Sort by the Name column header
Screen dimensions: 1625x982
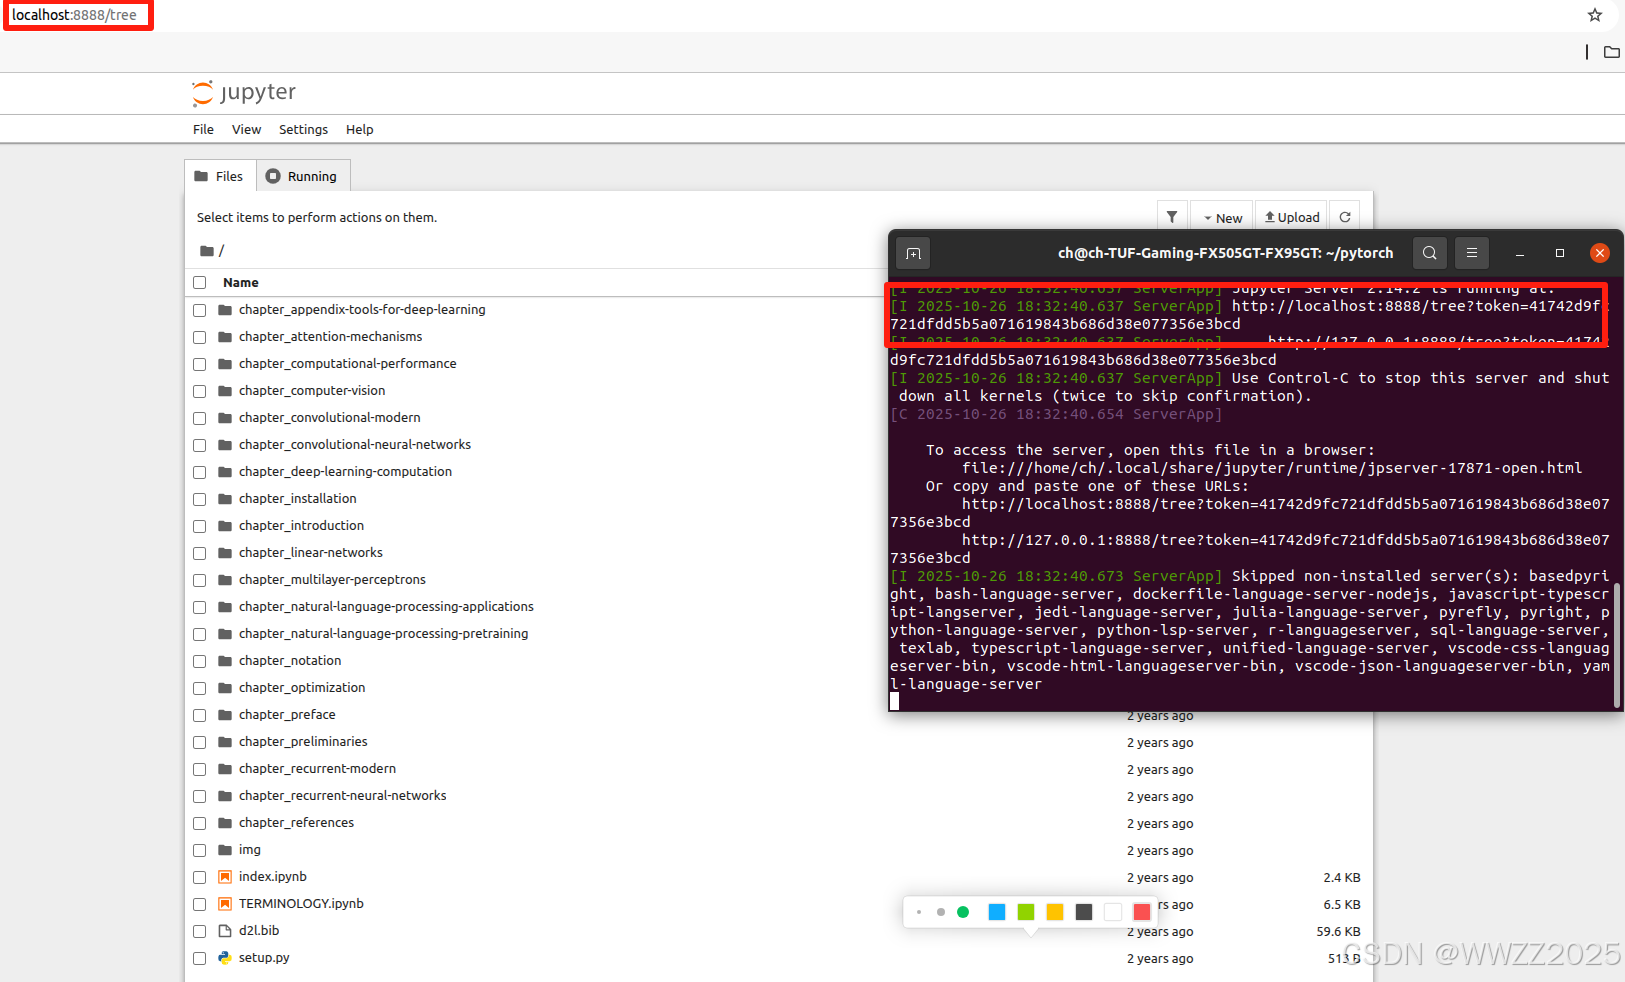click(241, 283)
